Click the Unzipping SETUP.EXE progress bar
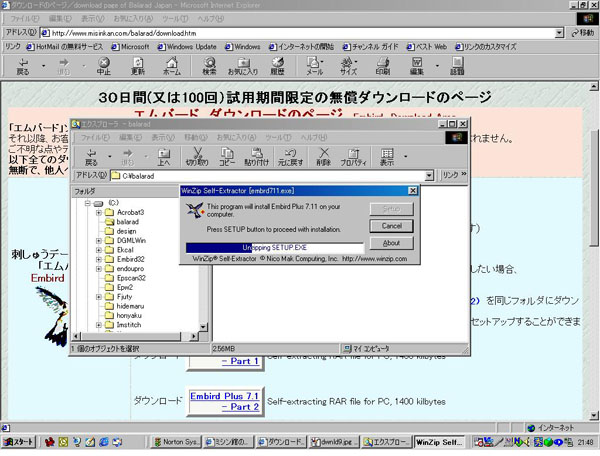This screenshot has width=600, height=456. coord(274,248)
